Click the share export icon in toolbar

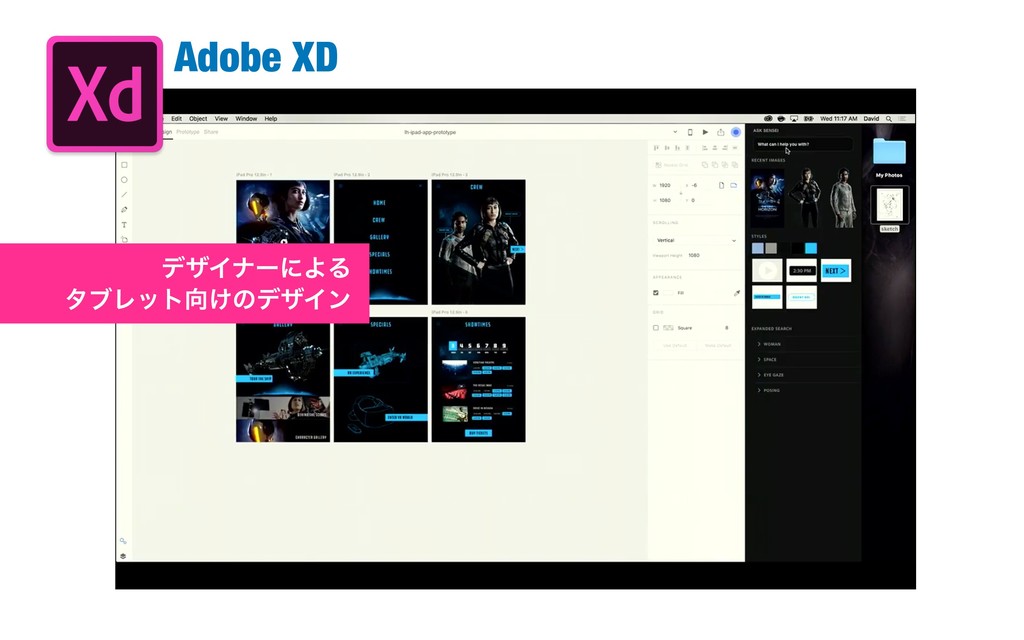(720, 132)
